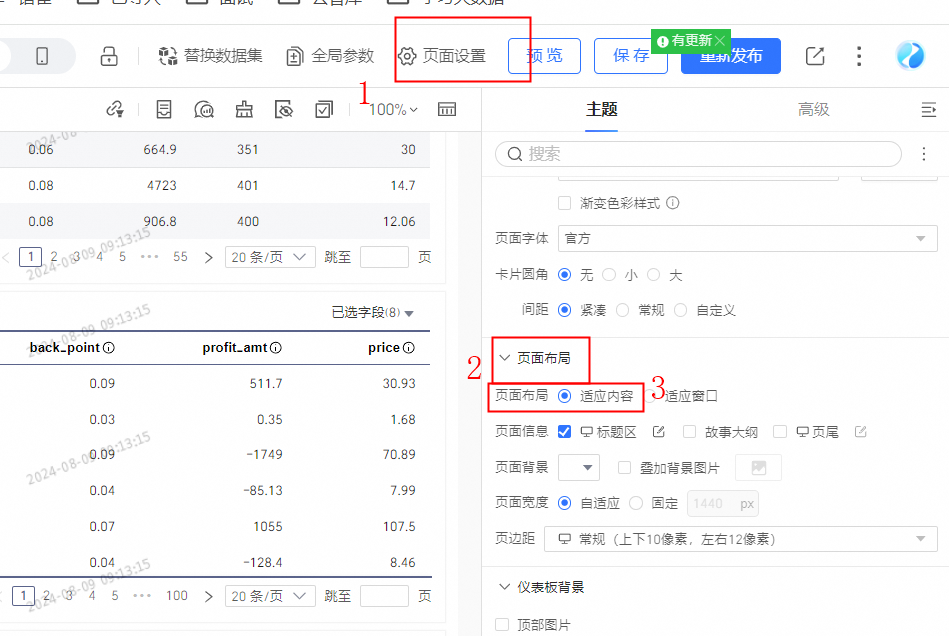Click the blue user avatar icon

[x=910, y=56]
